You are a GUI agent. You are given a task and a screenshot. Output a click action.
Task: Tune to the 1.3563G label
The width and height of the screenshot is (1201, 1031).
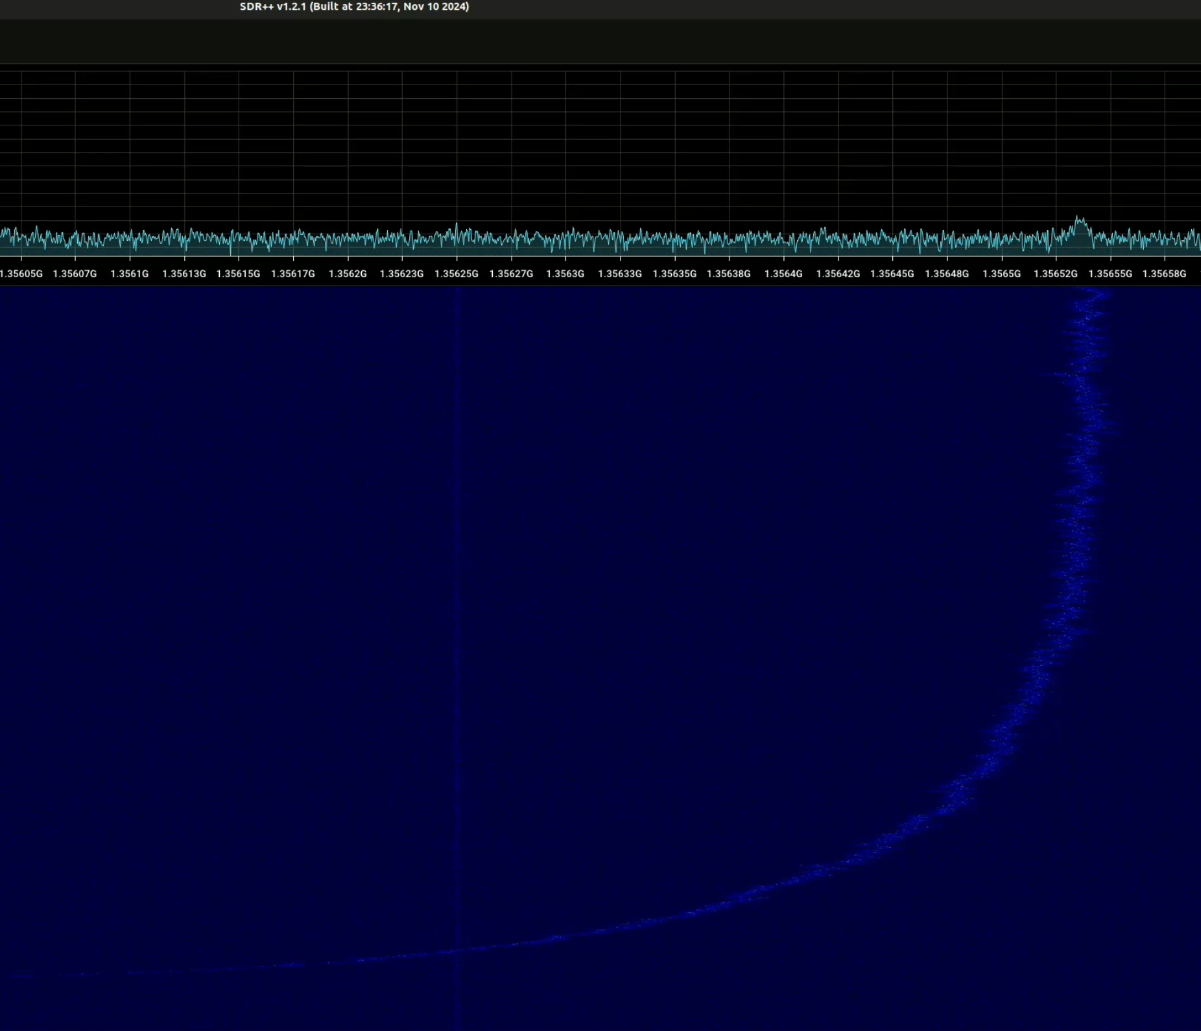coord(565,273)
